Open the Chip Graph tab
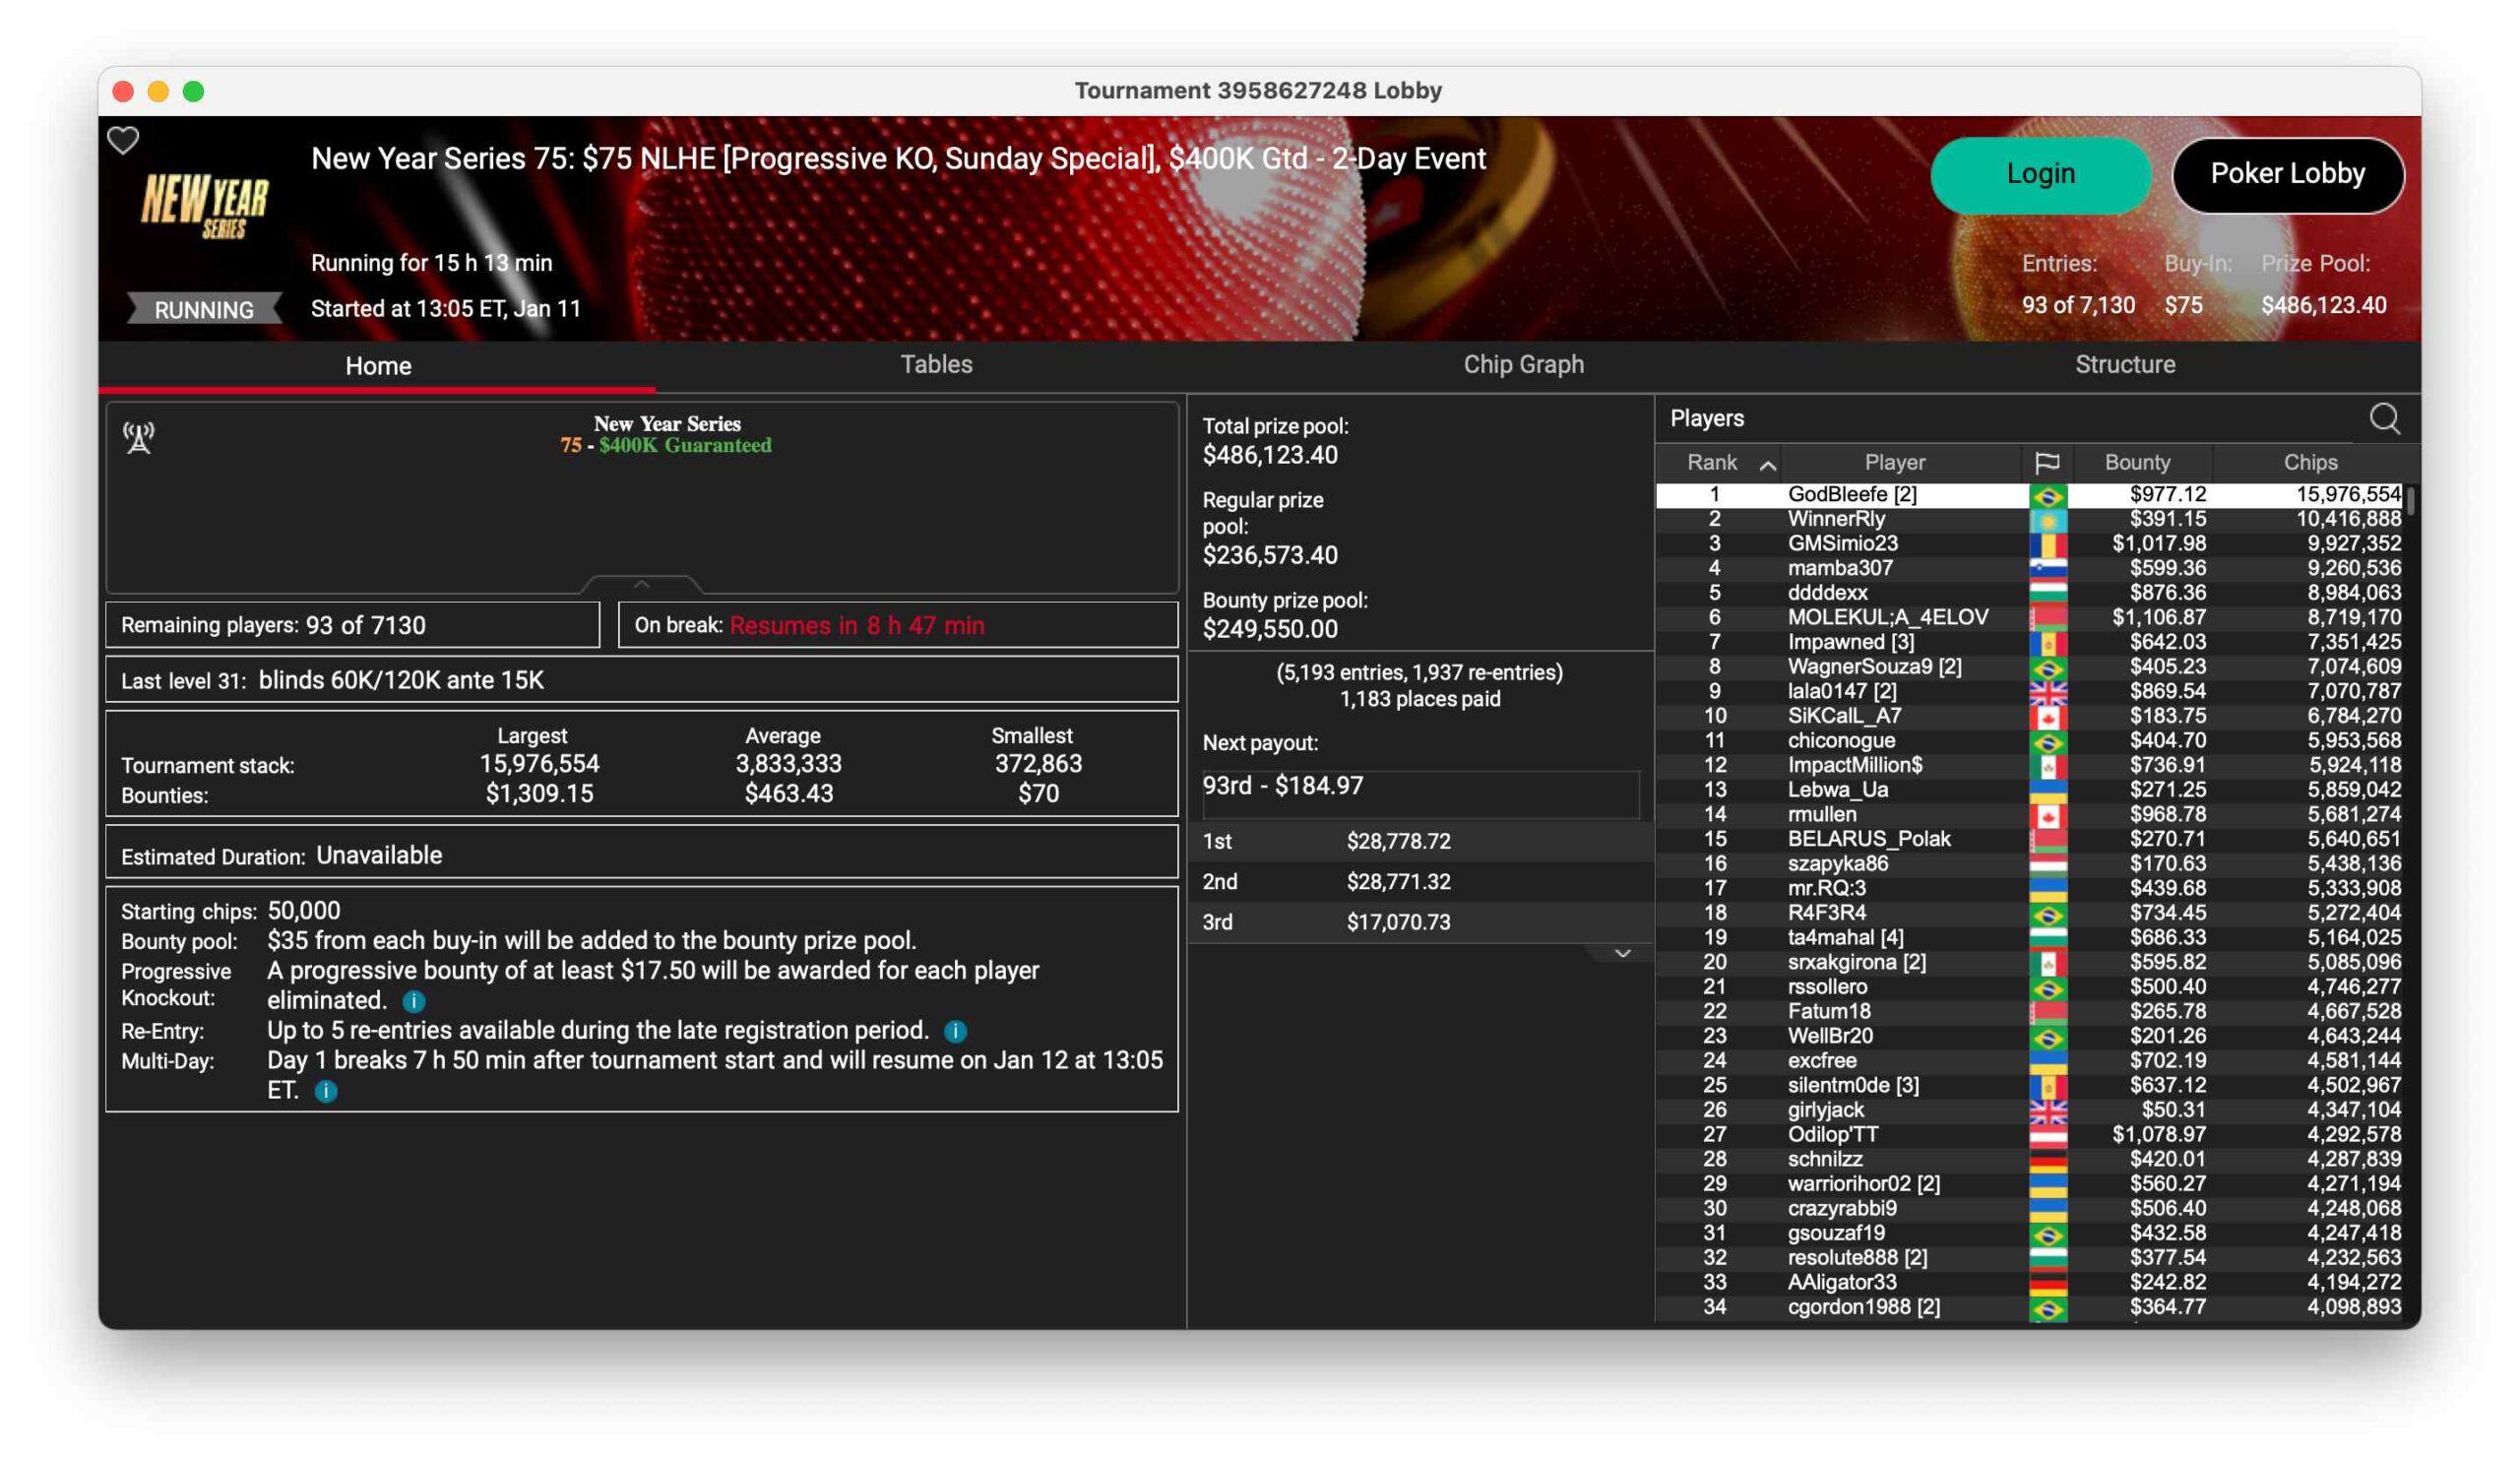 [1523, 364]
